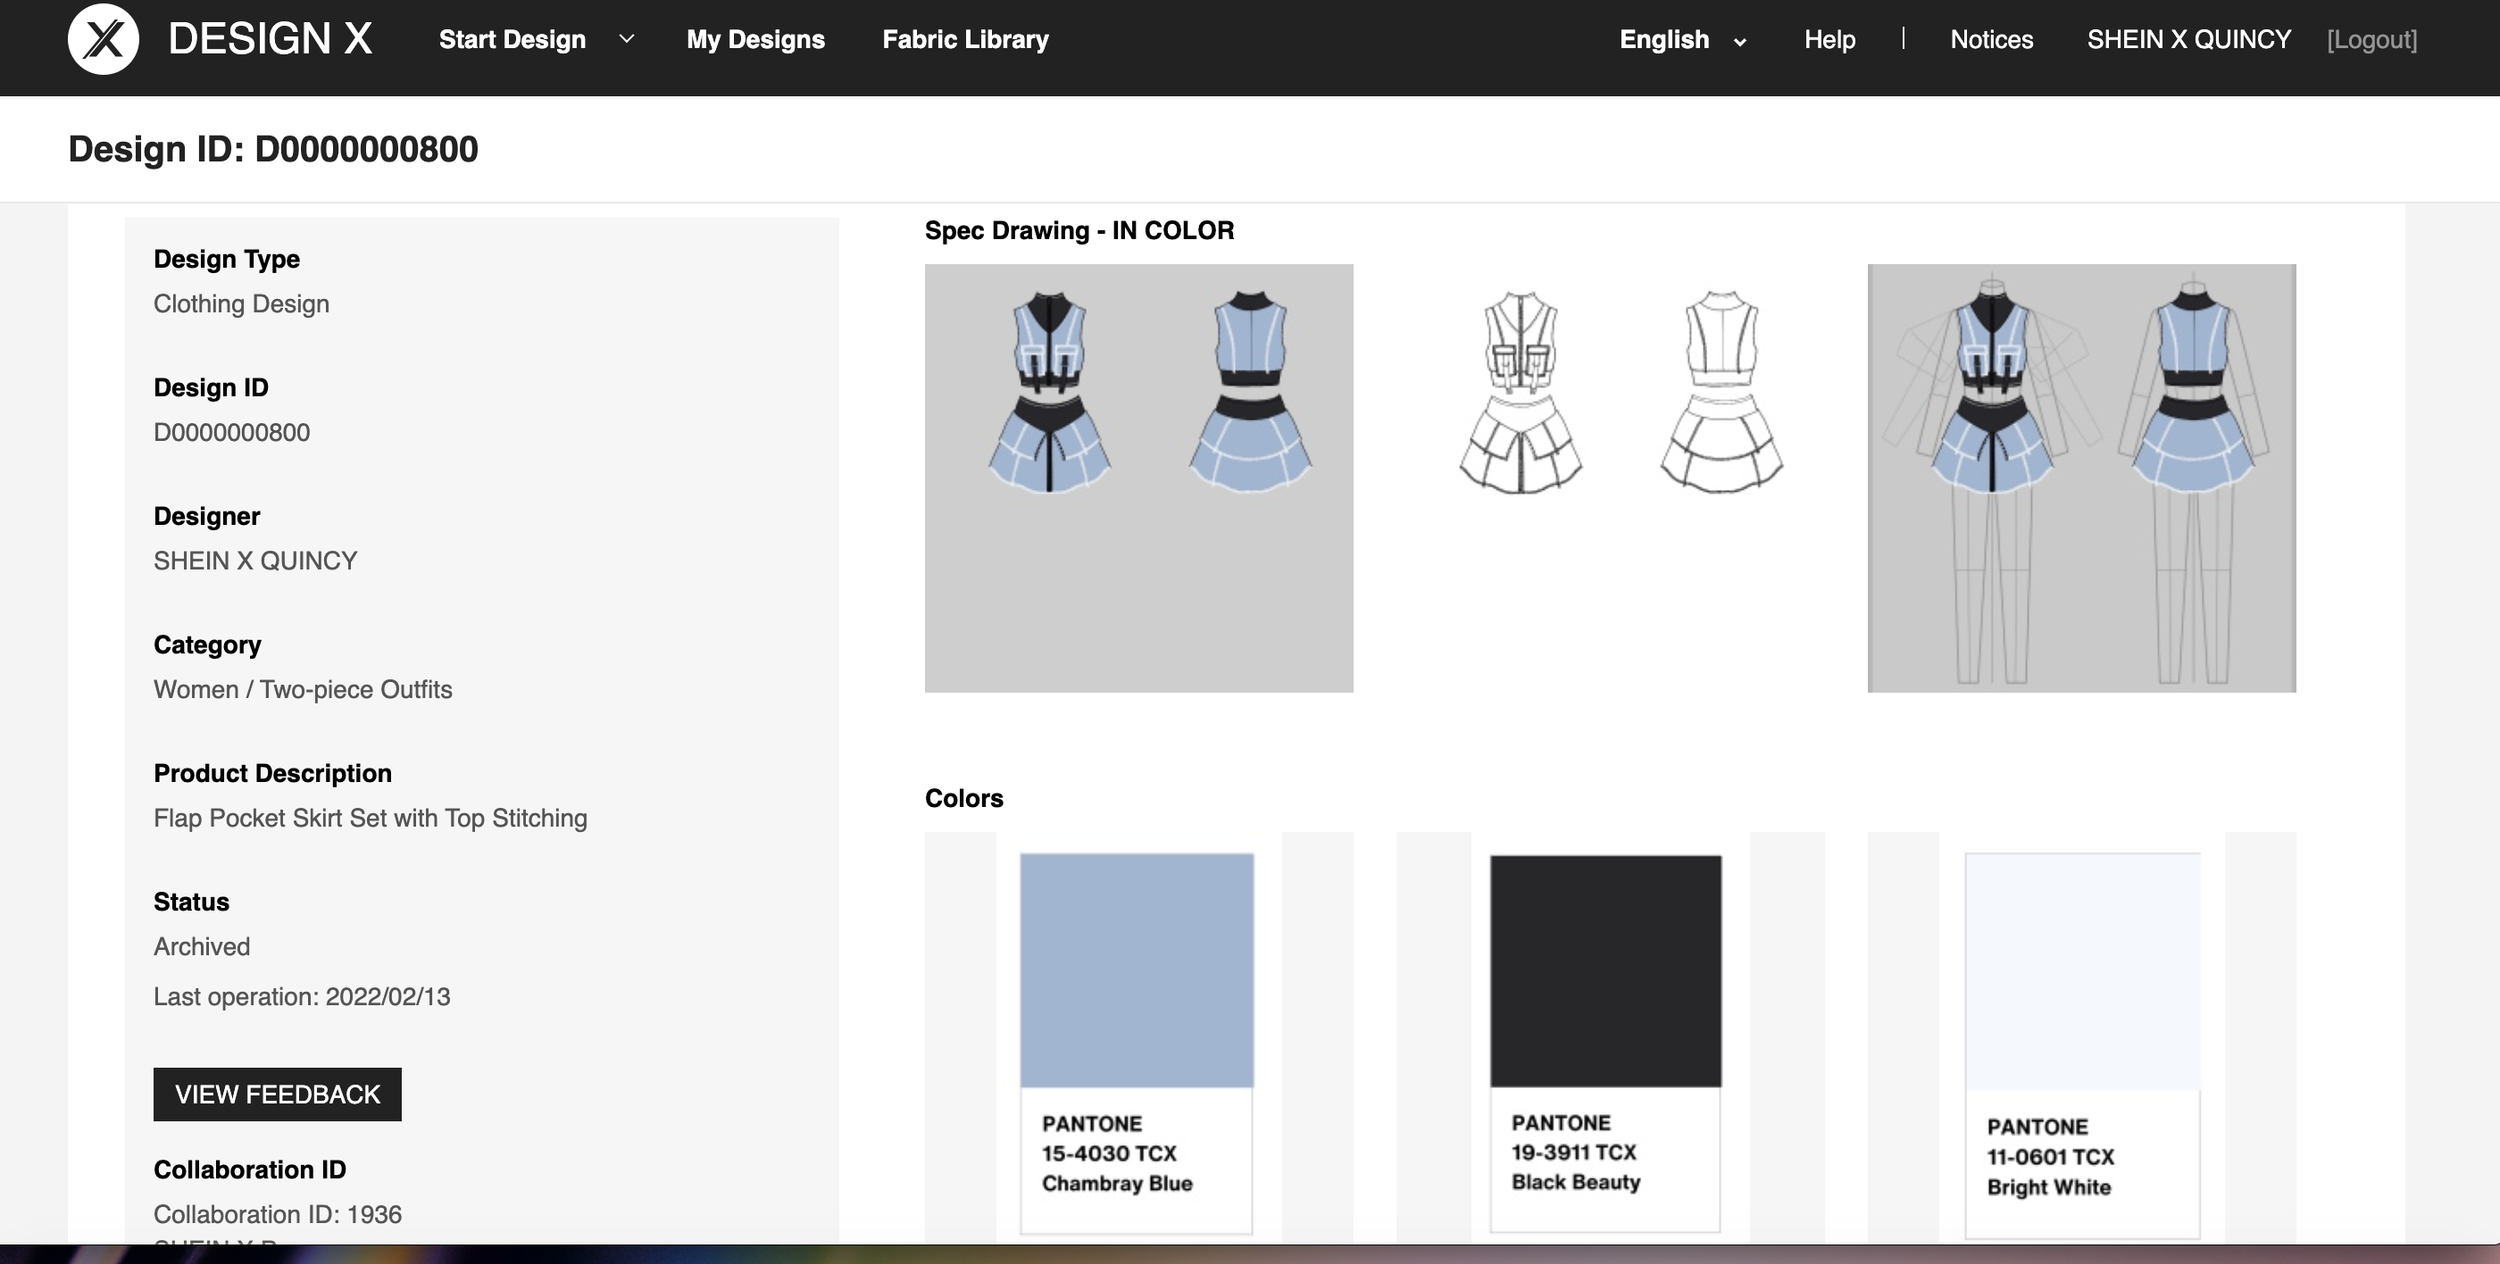Screen dimensions: 2500x1264
Task: Click the DESIGN X logo icon
Action: [103, 40]
